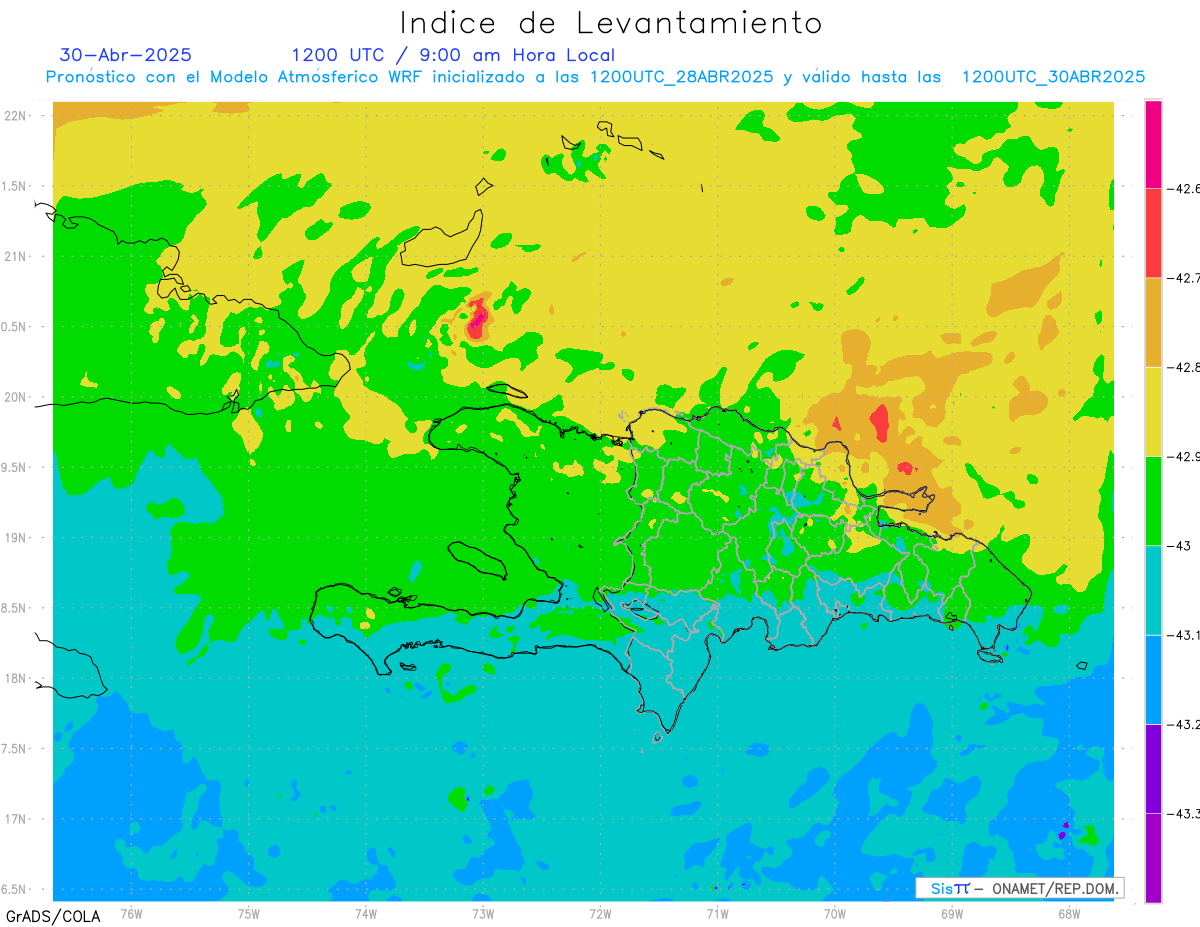Click legend value "-43.1"
The image size is (1200, 927).
click(1184, 635)
